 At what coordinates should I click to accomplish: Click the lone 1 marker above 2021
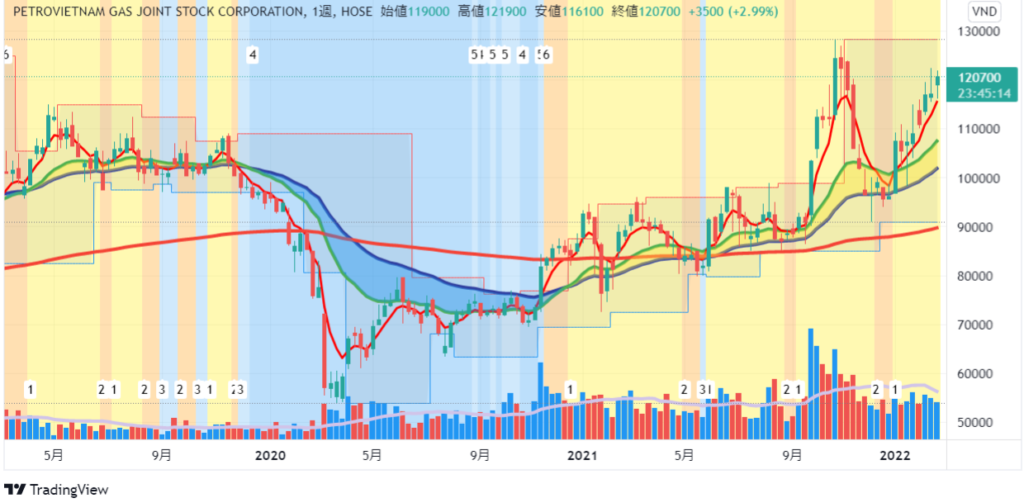(x=571, y=390)
